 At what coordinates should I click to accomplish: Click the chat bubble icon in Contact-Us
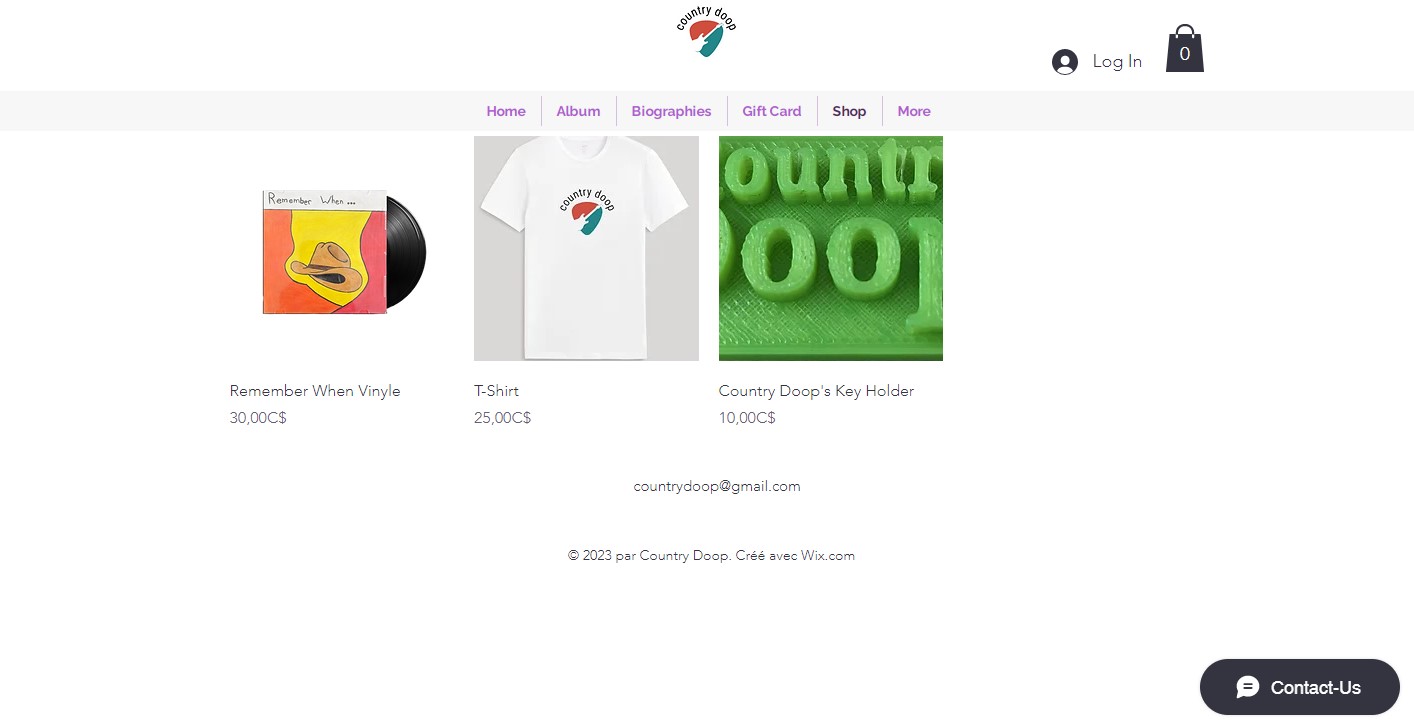pos(1248,687)
